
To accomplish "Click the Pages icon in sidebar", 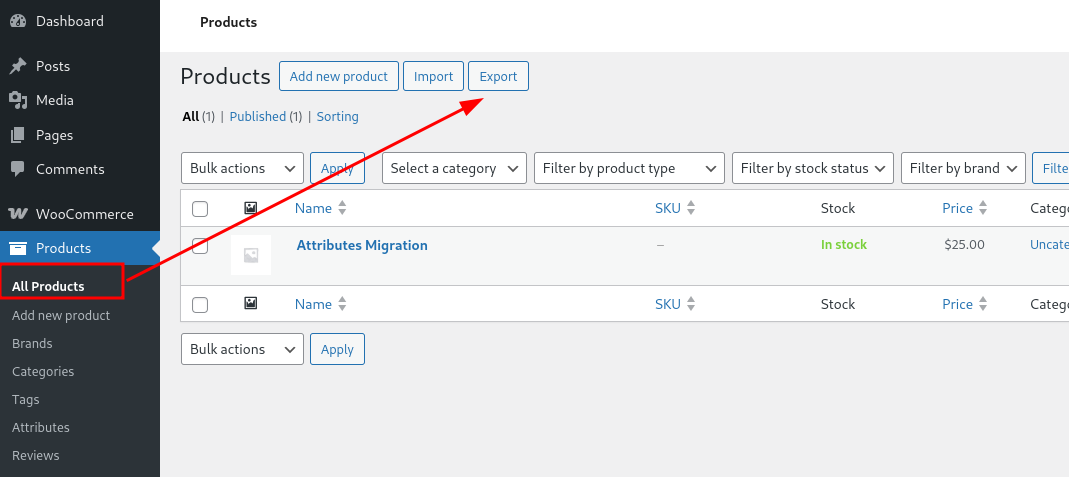I will tap(18, 135).
